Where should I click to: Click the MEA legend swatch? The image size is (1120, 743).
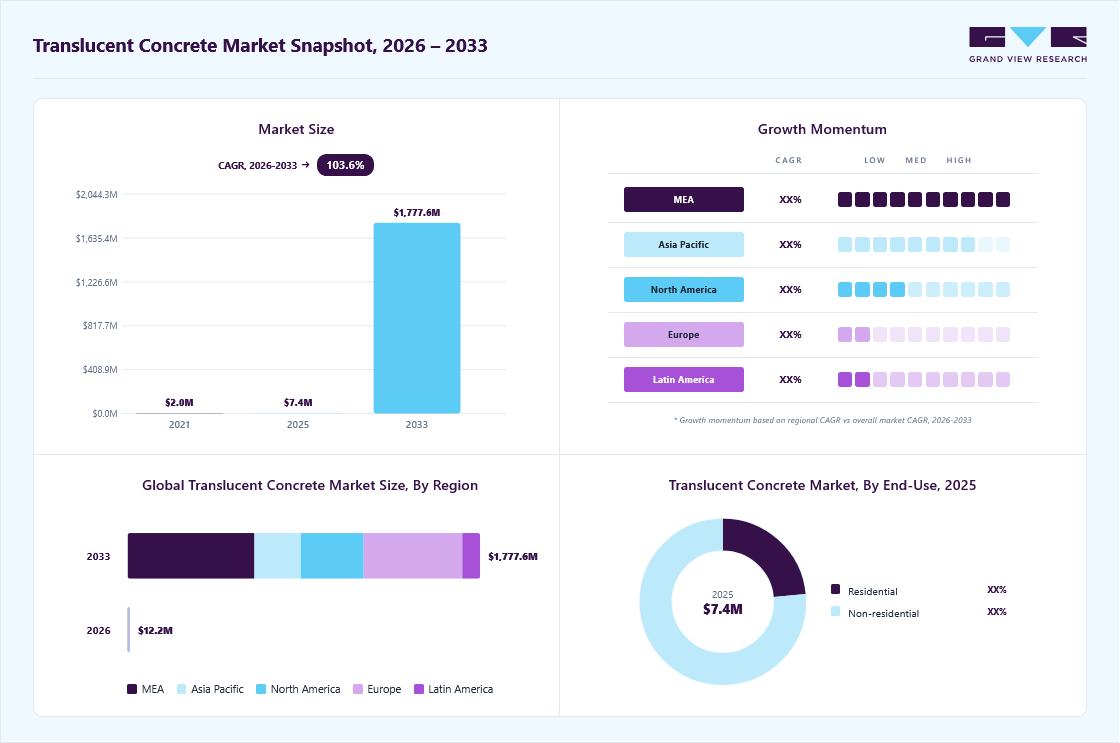(x=132, y=689)
